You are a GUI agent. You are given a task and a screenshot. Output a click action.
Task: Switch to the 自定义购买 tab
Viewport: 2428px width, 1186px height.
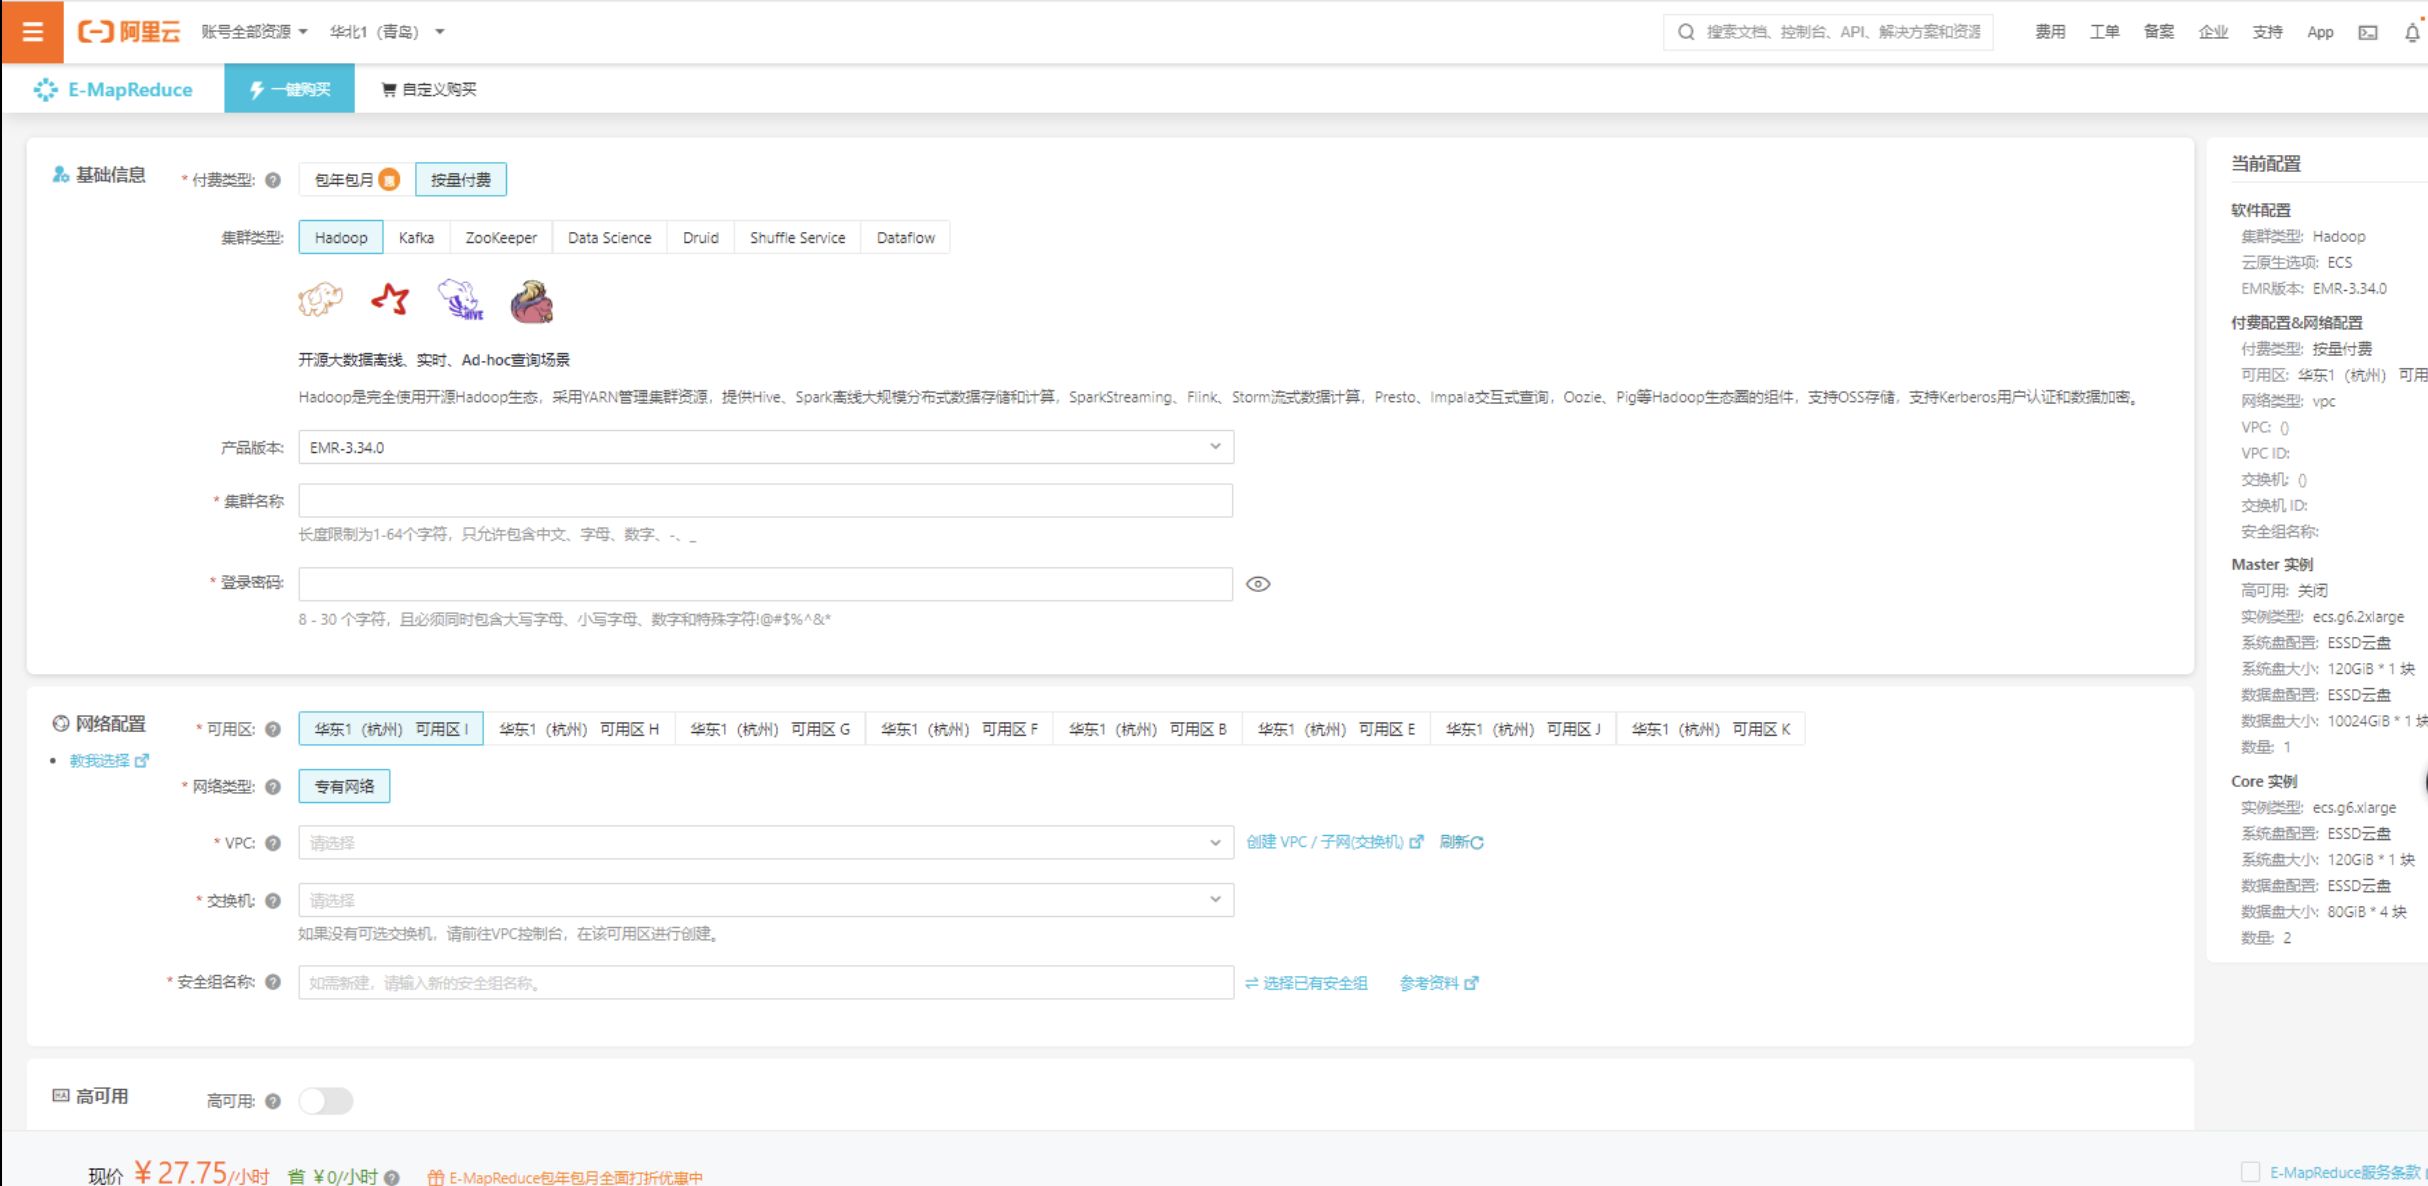[429, 89]
